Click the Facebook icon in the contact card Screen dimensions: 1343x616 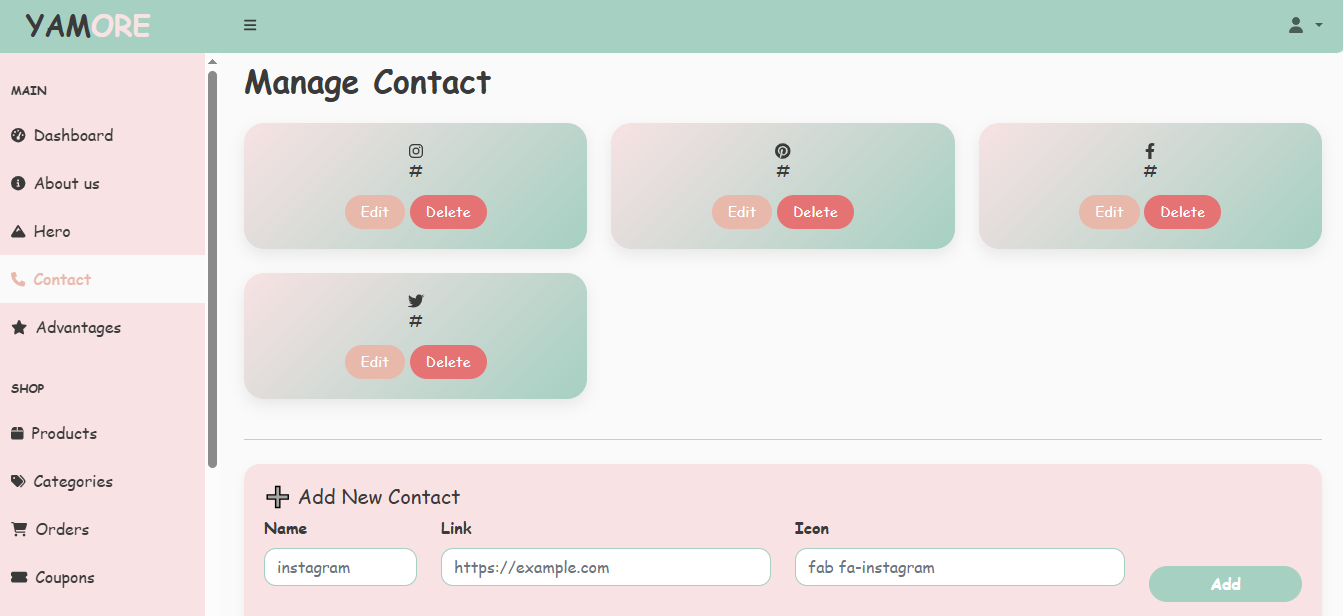point(1150,151)
